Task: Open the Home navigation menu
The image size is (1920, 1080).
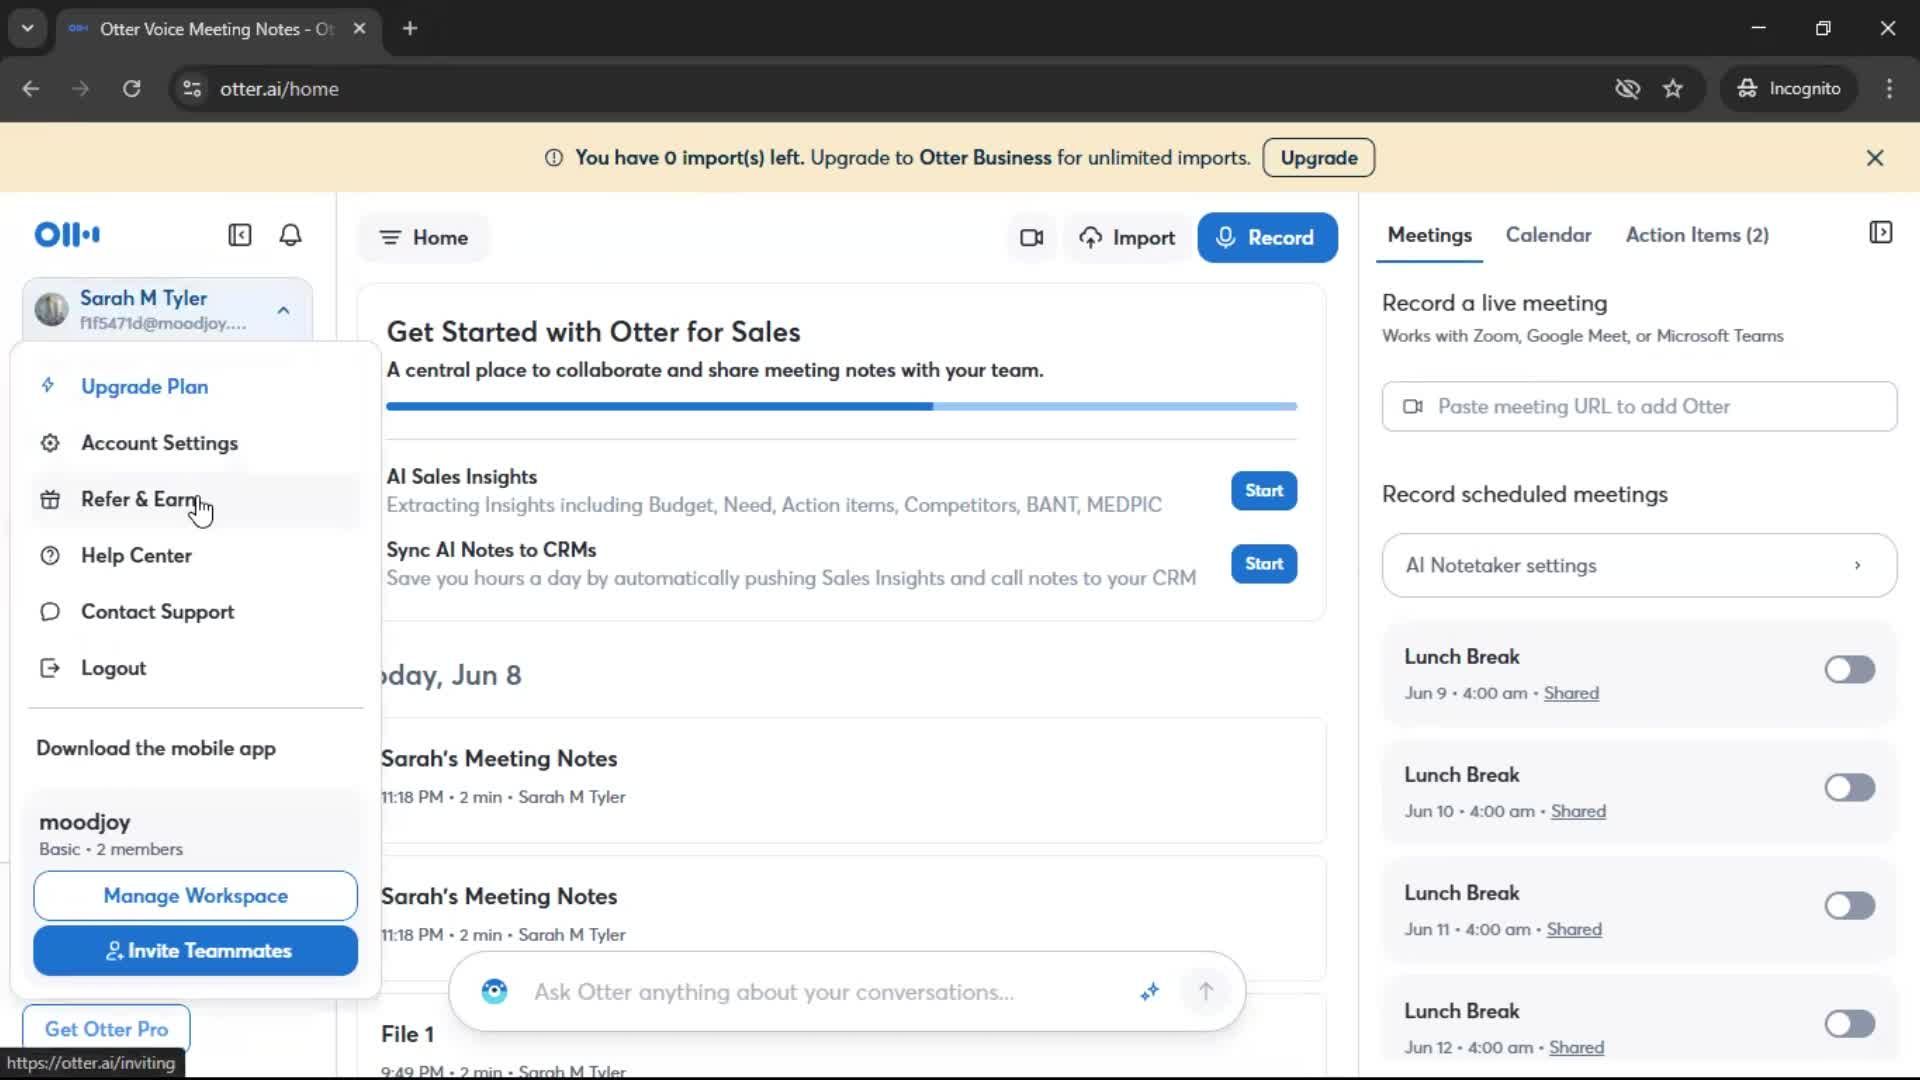Action: coord(424,238)
